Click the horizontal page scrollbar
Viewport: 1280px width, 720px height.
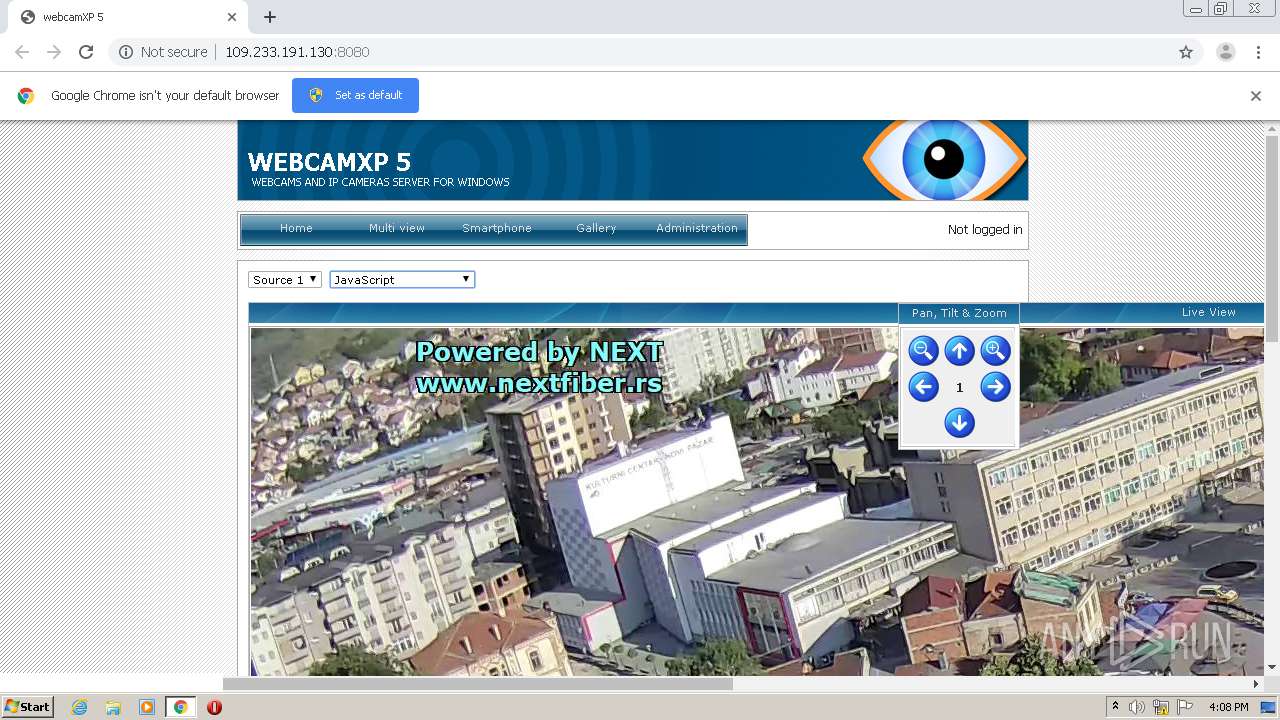click(x=478, y=684)
